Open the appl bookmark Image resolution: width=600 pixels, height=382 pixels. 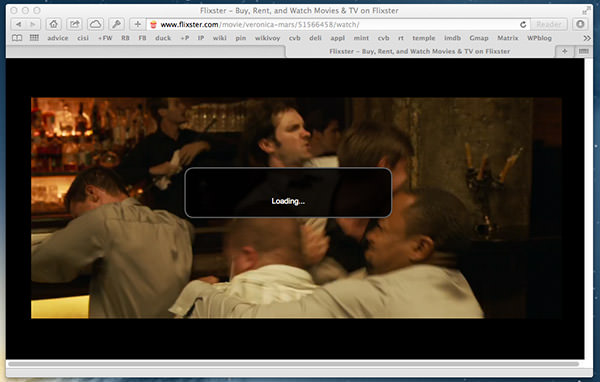[338, 38]
